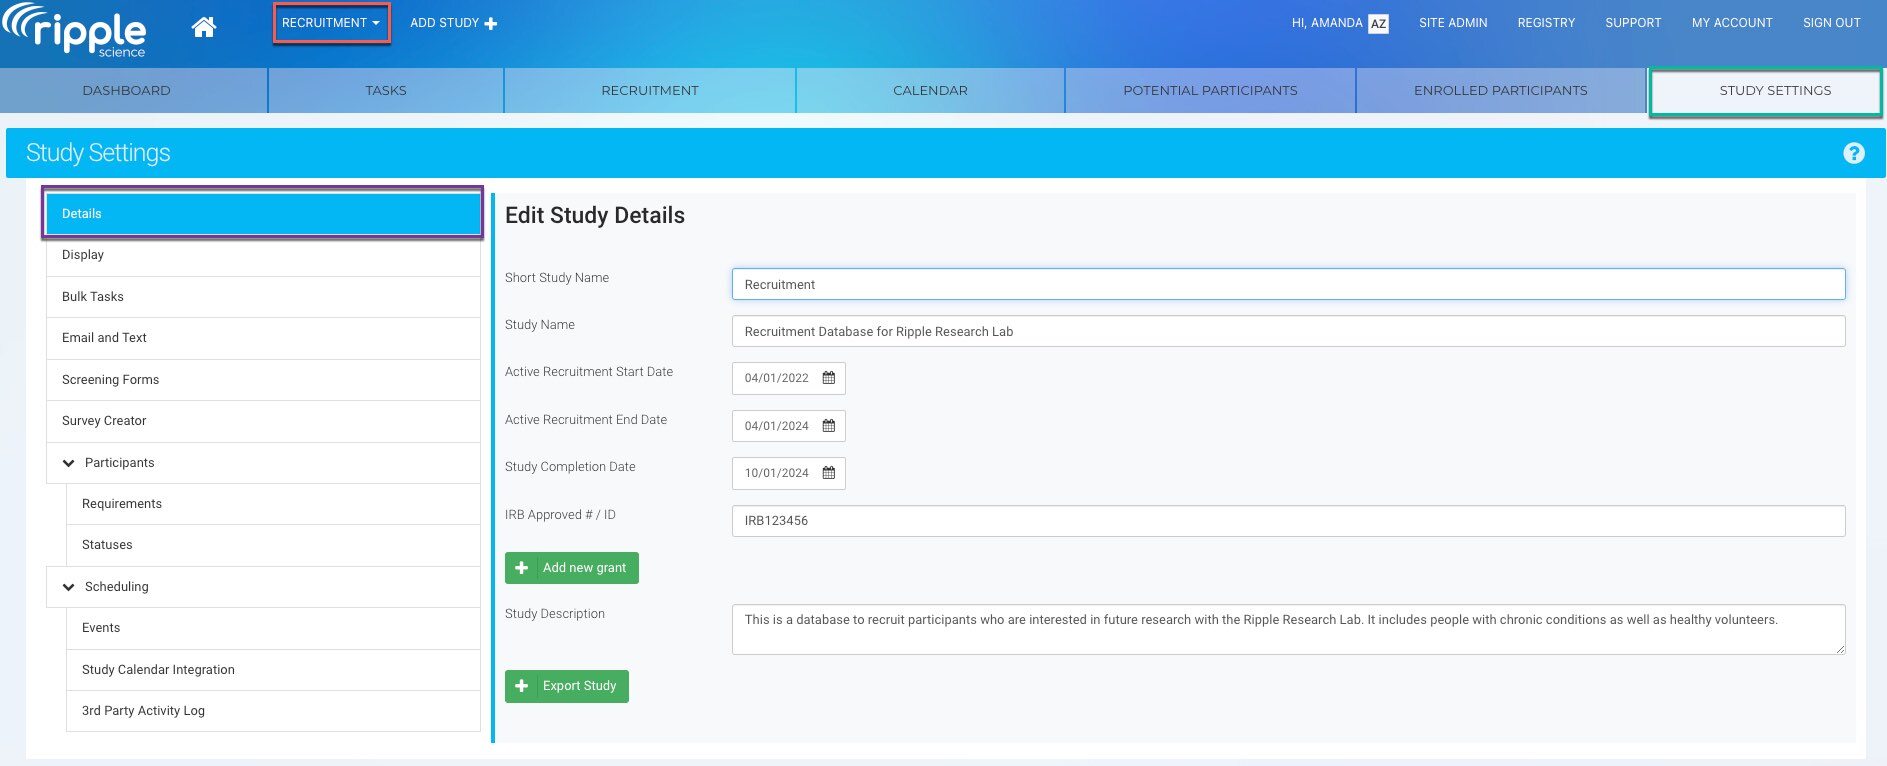Collapse the Participants section chevron
The height and width of the screenshot is (766, 1887).
69,463
